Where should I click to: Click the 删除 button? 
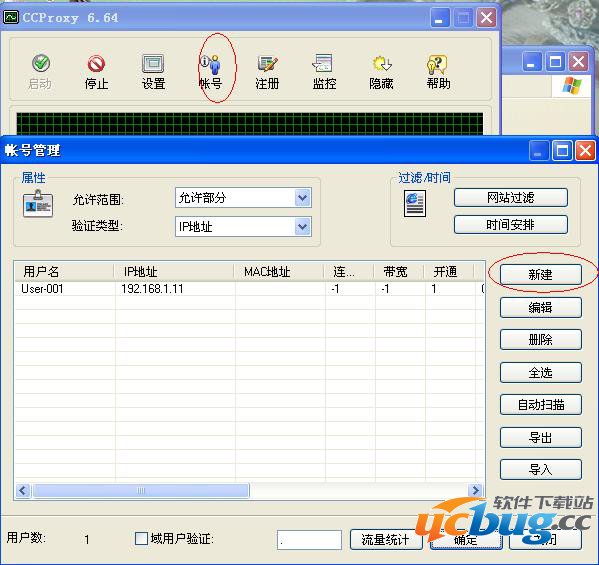coord(541,340)
